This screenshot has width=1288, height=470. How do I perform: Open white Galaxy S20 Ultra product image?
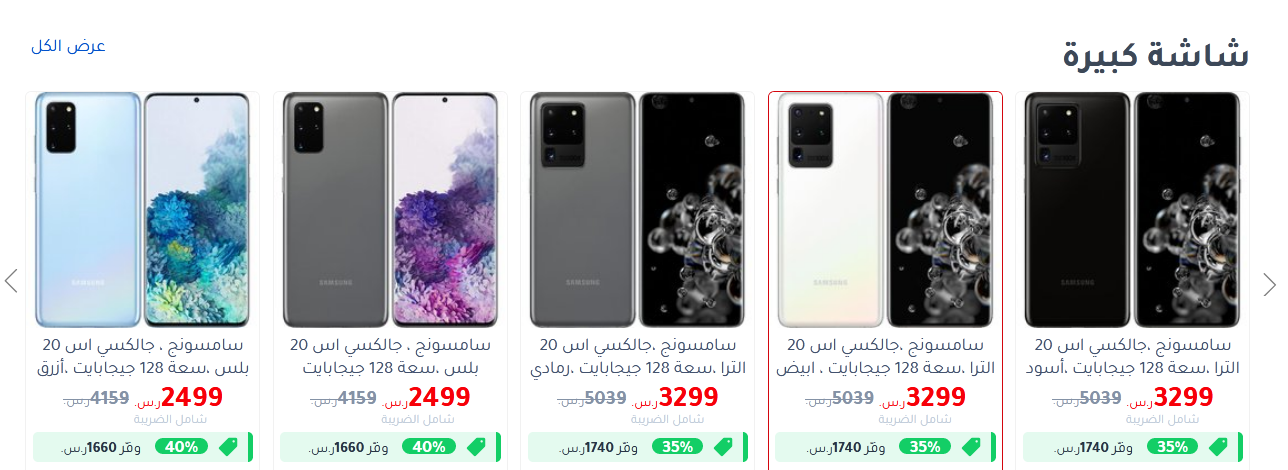point(885,210)
